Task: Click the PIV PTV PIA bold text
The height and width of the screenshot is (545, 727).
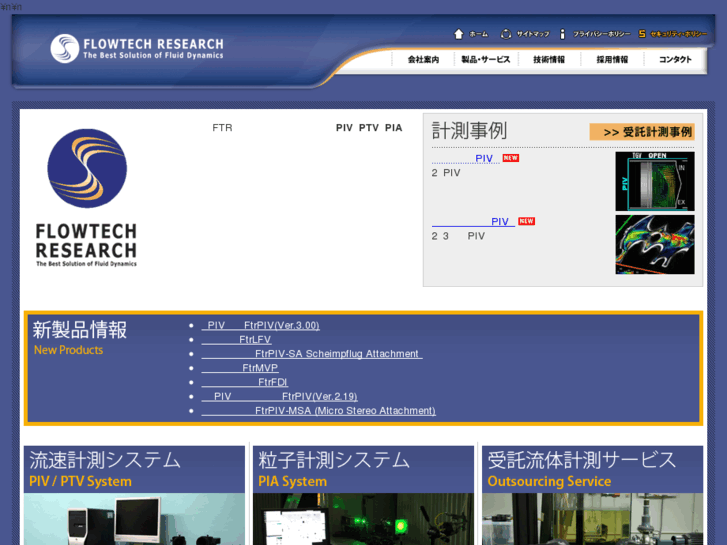Action: (369, 128)
